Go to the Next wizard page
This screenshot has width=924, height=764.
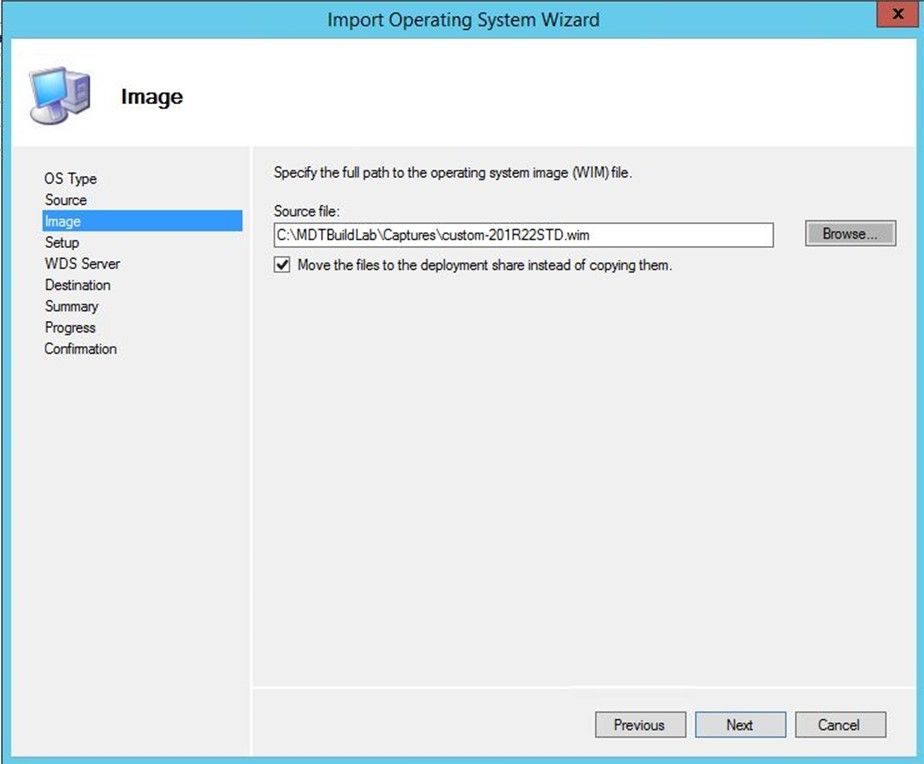click(740, 725)
